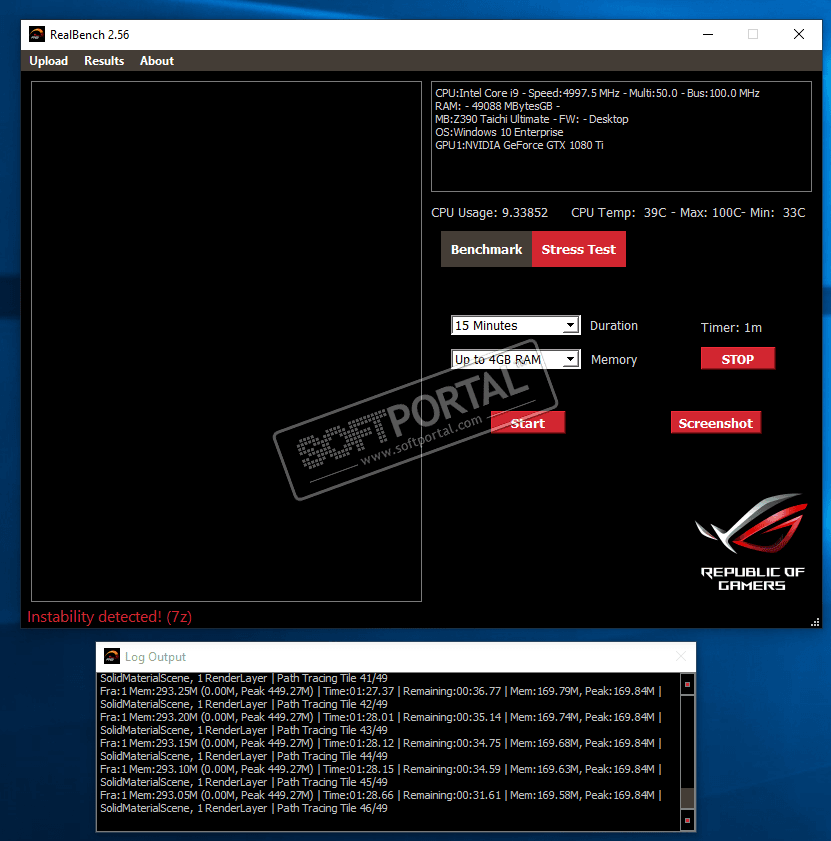Click log line with 'Remaining:00:31.61'
The width and height of the screenshot is (831, 841).
point(381,795)
